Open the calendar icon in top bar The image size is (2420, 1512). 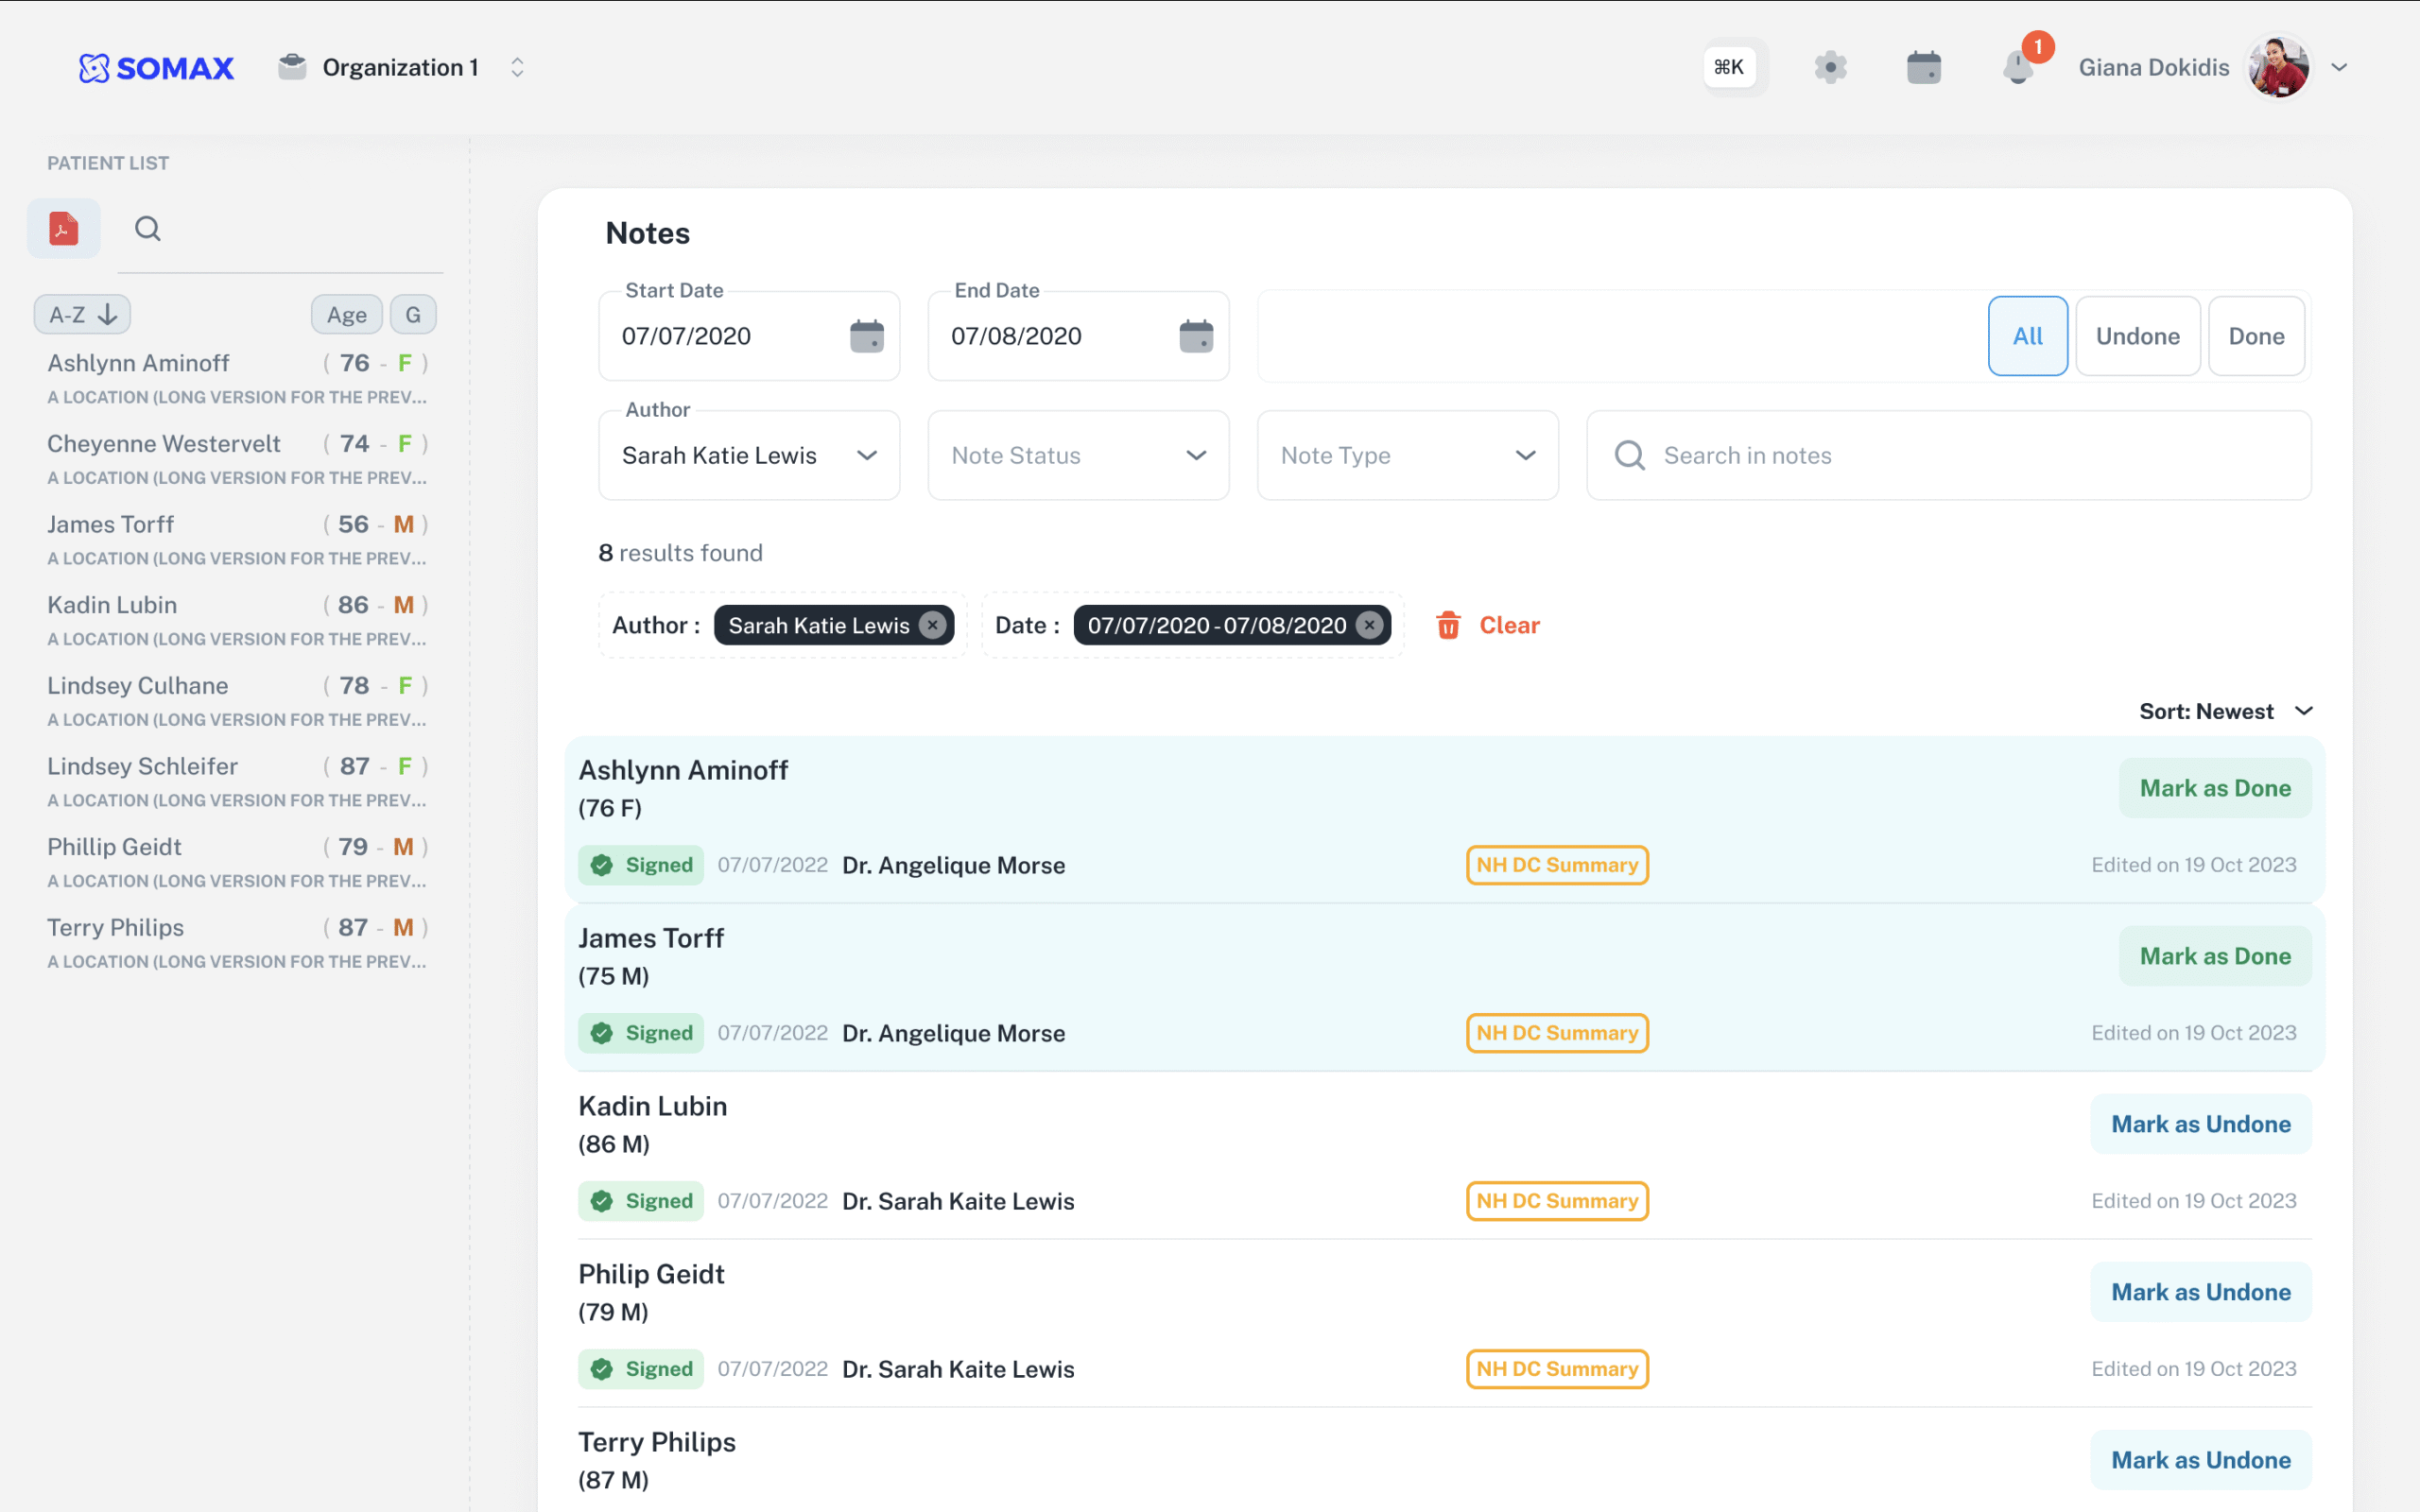coord(1923,67)
